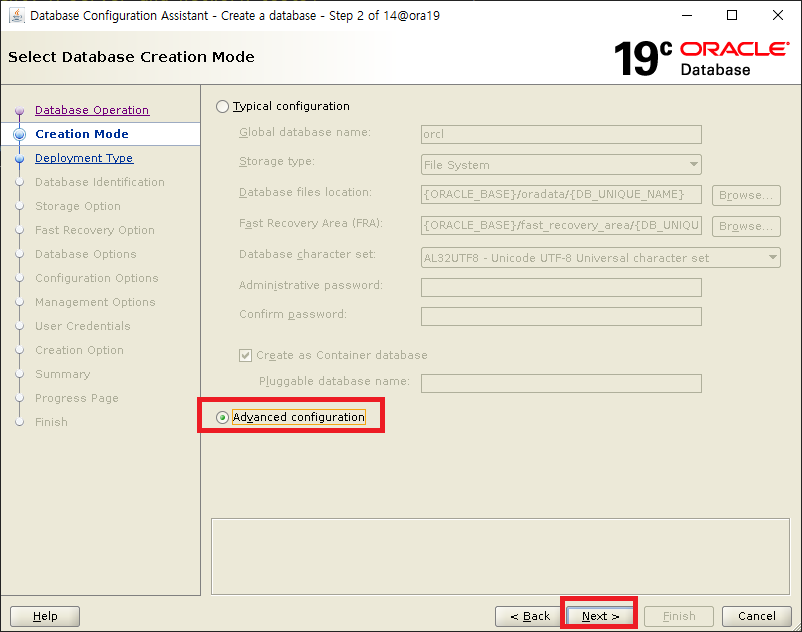Close the Database Configuration Assistant window

[778, 15]
